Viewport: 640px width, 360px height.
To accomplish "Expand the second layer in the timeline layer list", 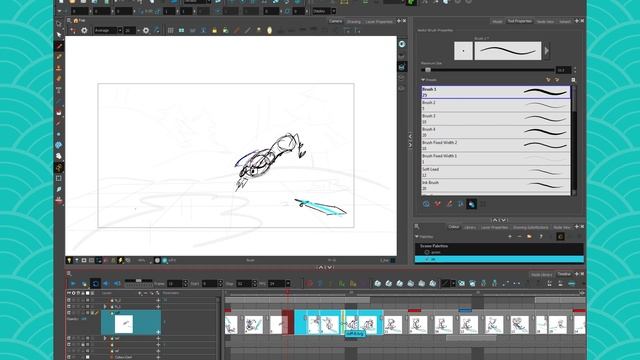I will [105, 306].
